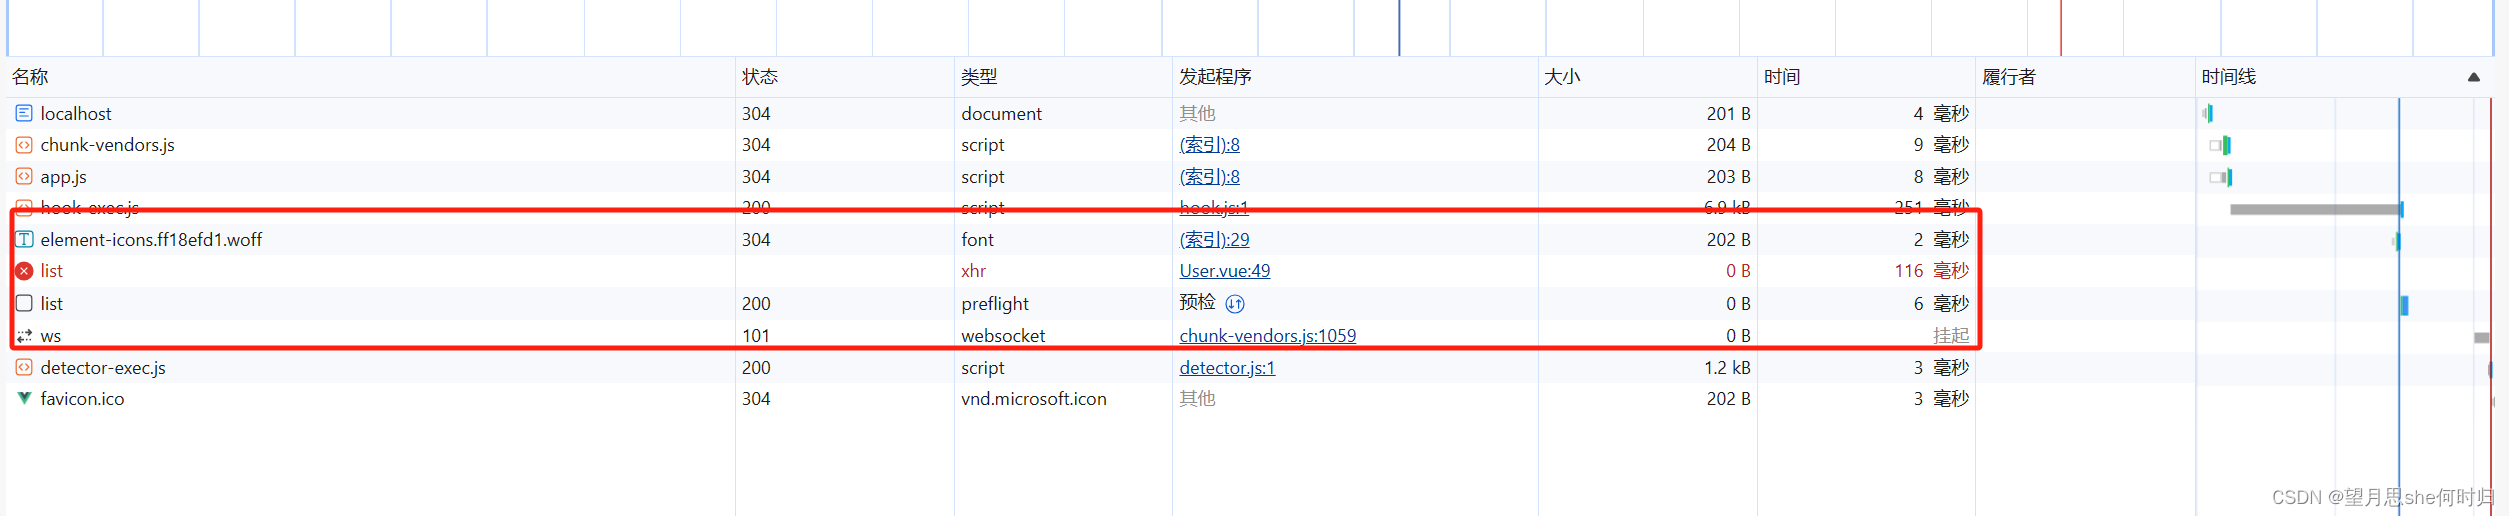Click the preflight link icon next to 预检

click(1235, 304)
